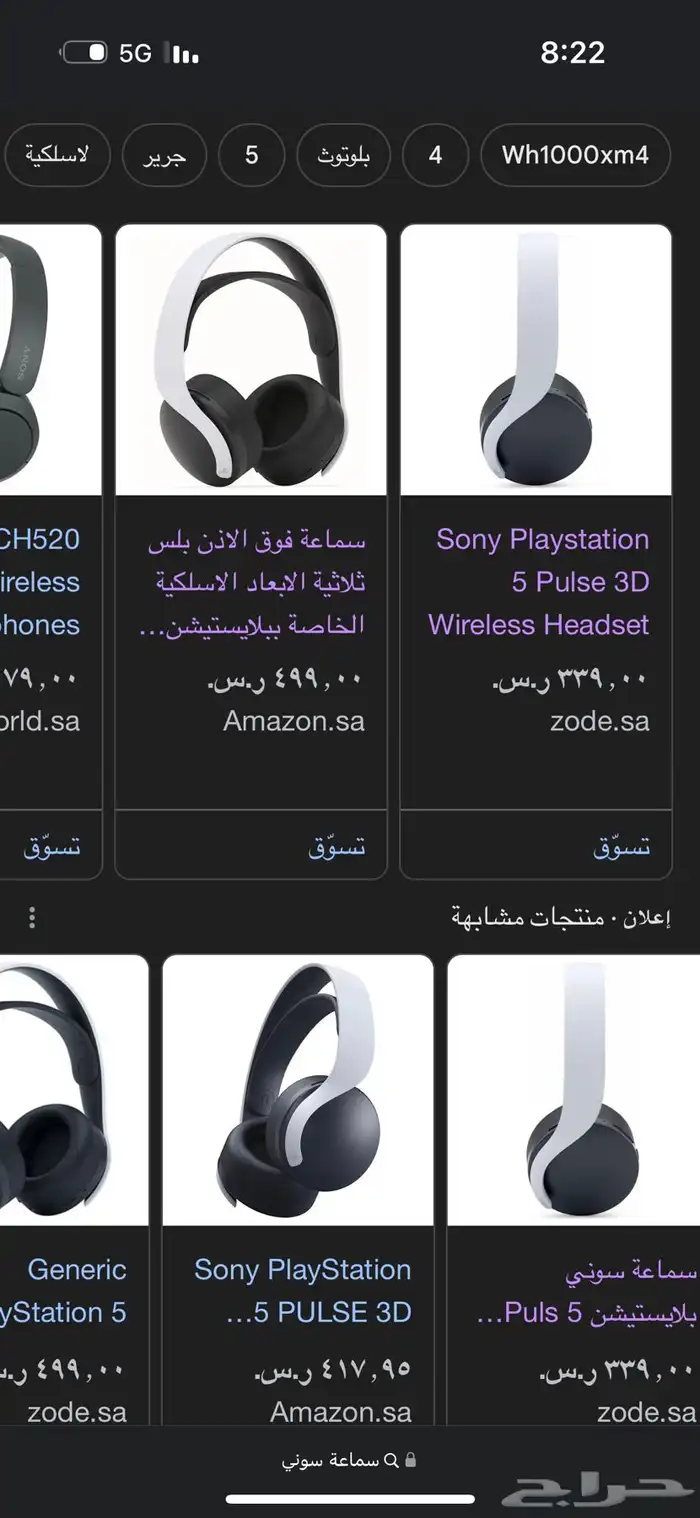Open the three-dot ad options menu
The height and width of the screenshot is (1518, 700).
32,917
